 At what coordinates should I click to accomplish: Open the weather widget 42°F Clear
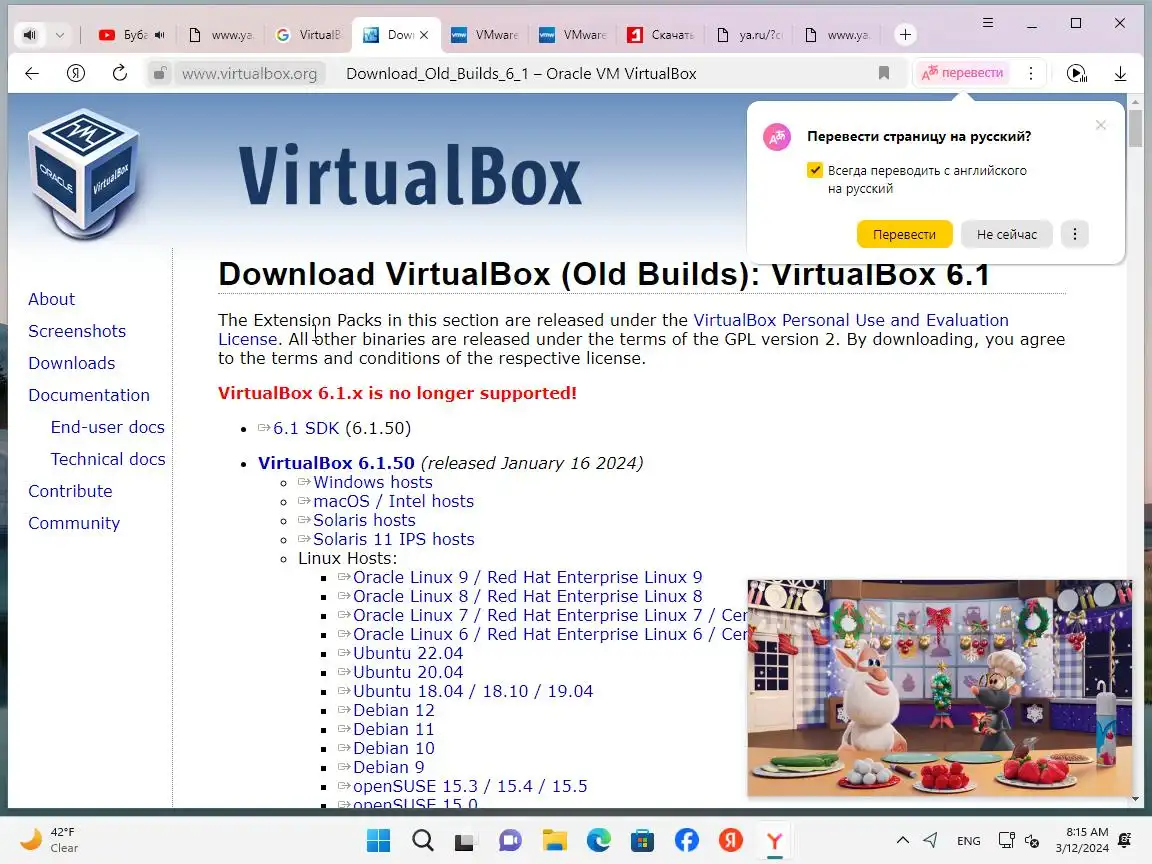[x=50, y=840]
